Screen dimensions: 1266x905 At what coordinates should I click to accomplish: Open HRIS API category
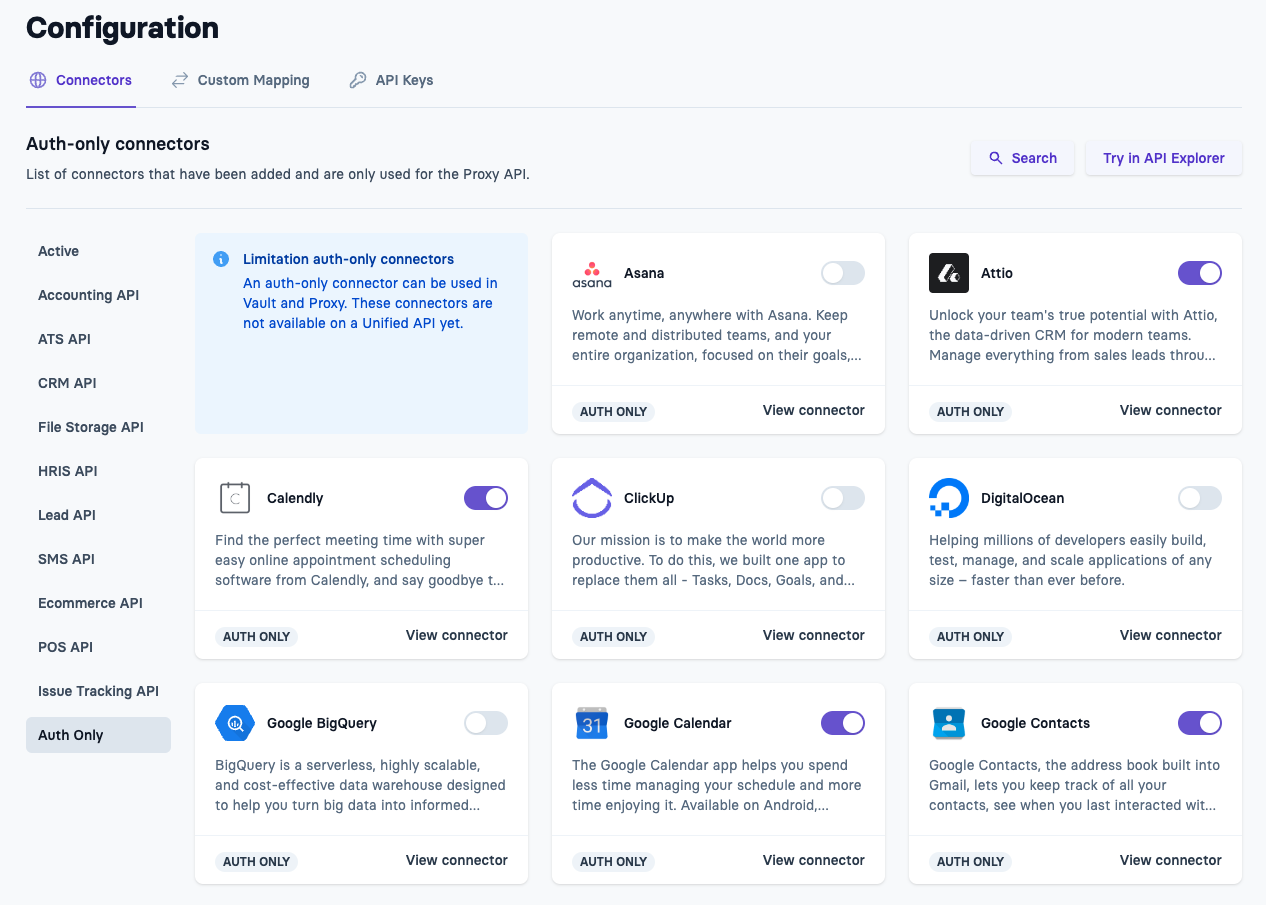(98, 471)
